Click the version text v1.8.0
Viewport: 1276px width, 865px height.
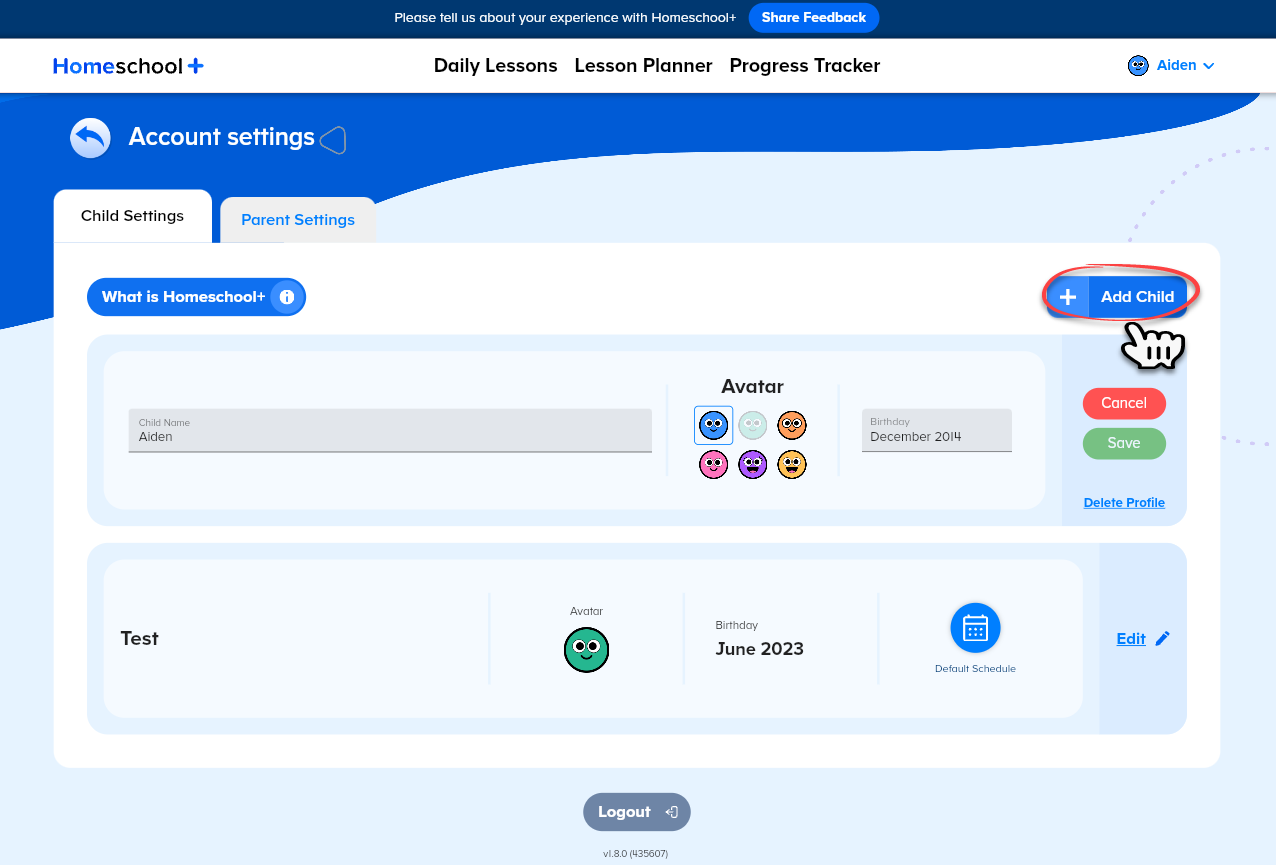[x=635, y=854]
